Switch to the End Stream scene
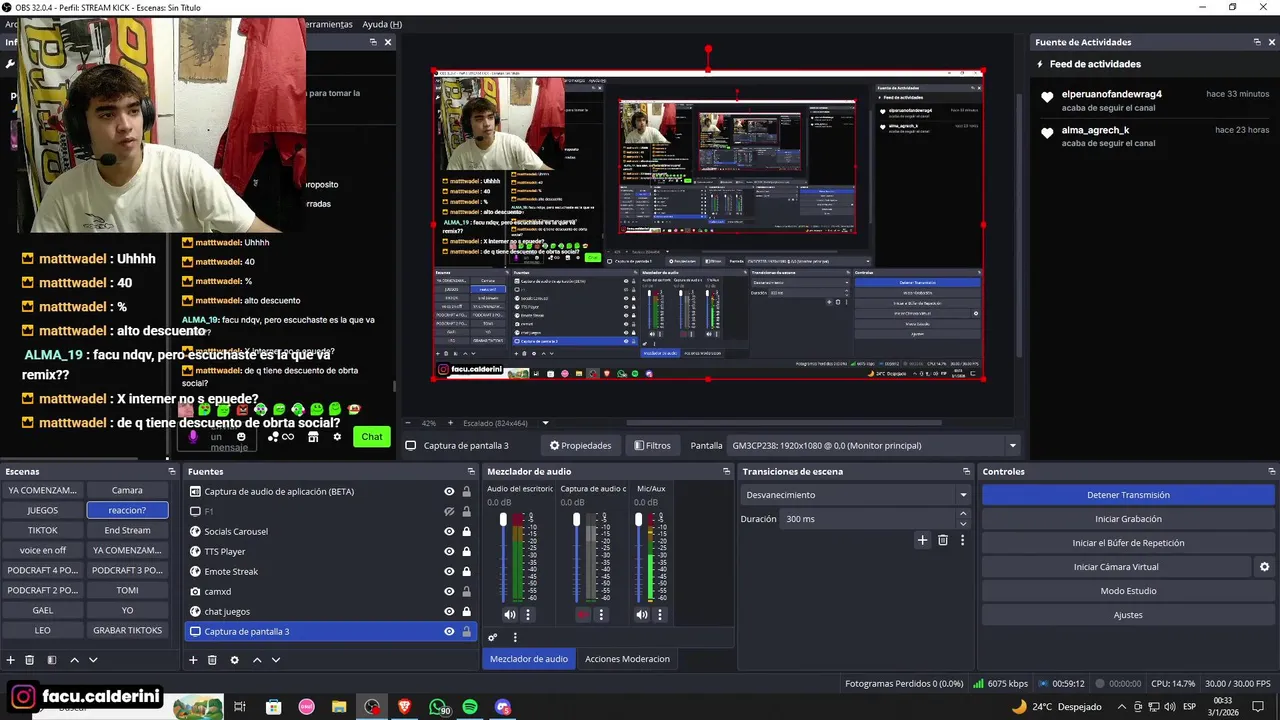This screenshot has width=1280, height=720. coord(127,530)
